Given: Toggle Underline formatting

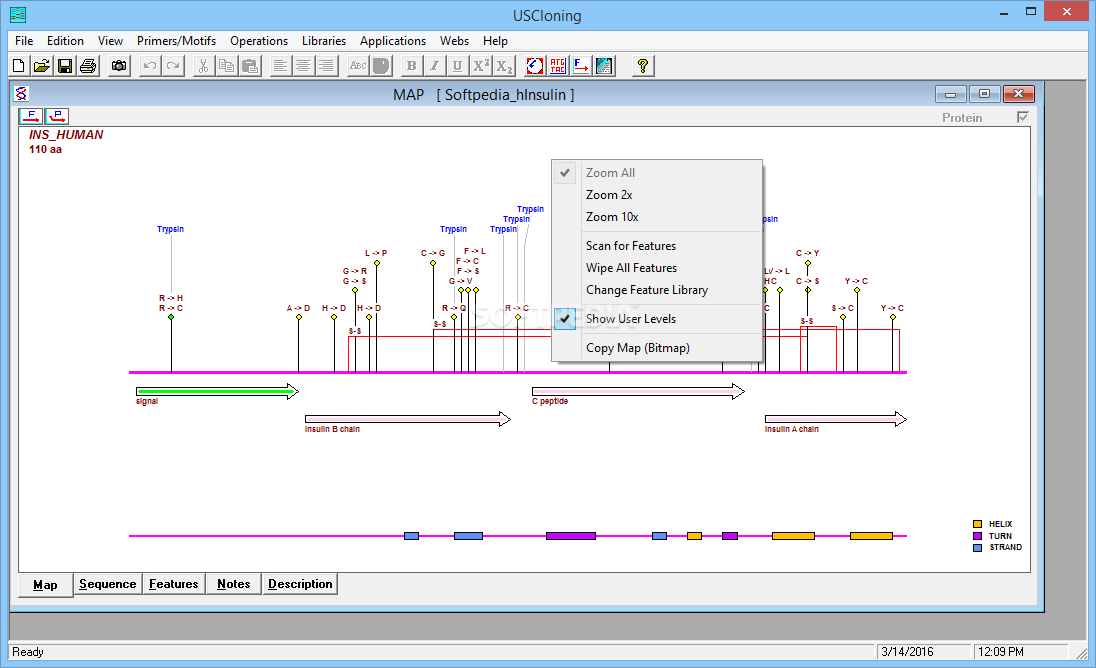Looking at the screenshot, I should pyautogui.click(x=458, y=66).
